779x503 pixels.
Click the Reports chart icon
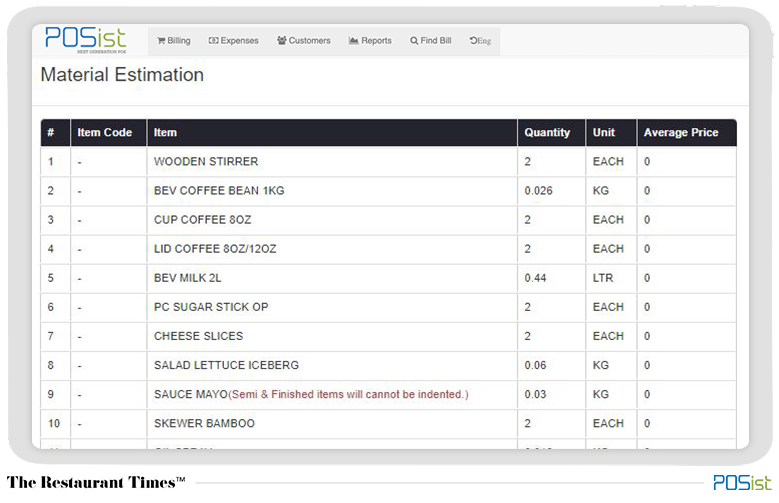click(353, 41)
